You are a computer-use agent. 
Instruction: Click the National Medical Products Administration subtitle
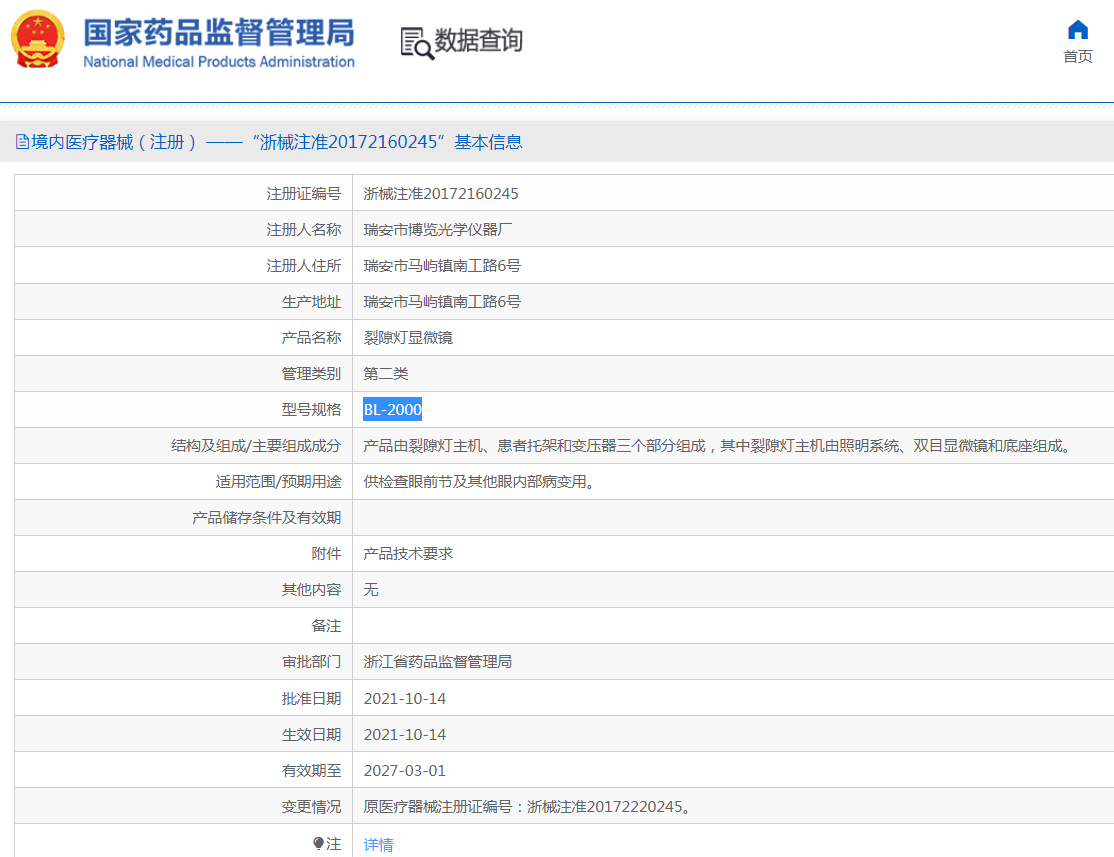point(219,62)
